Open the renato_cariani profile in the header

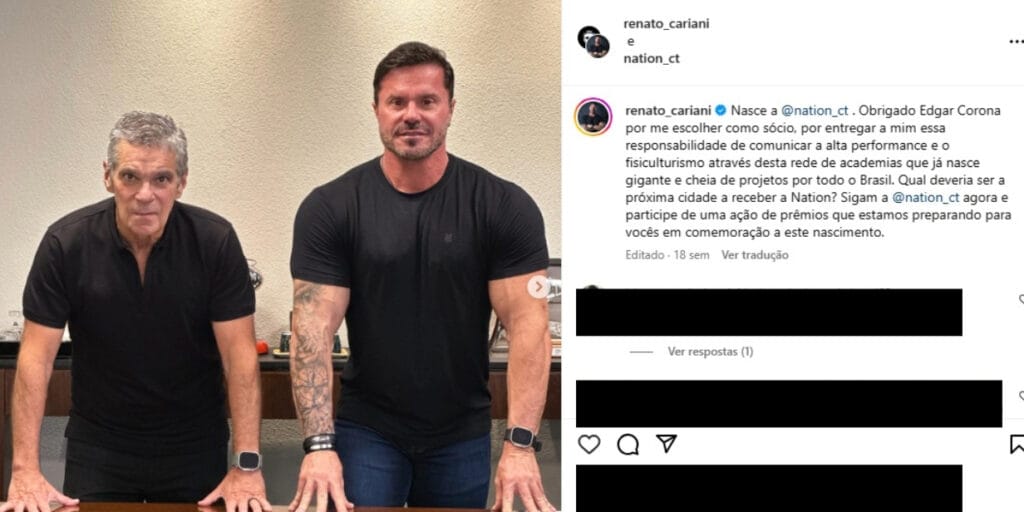click(666, 24)
